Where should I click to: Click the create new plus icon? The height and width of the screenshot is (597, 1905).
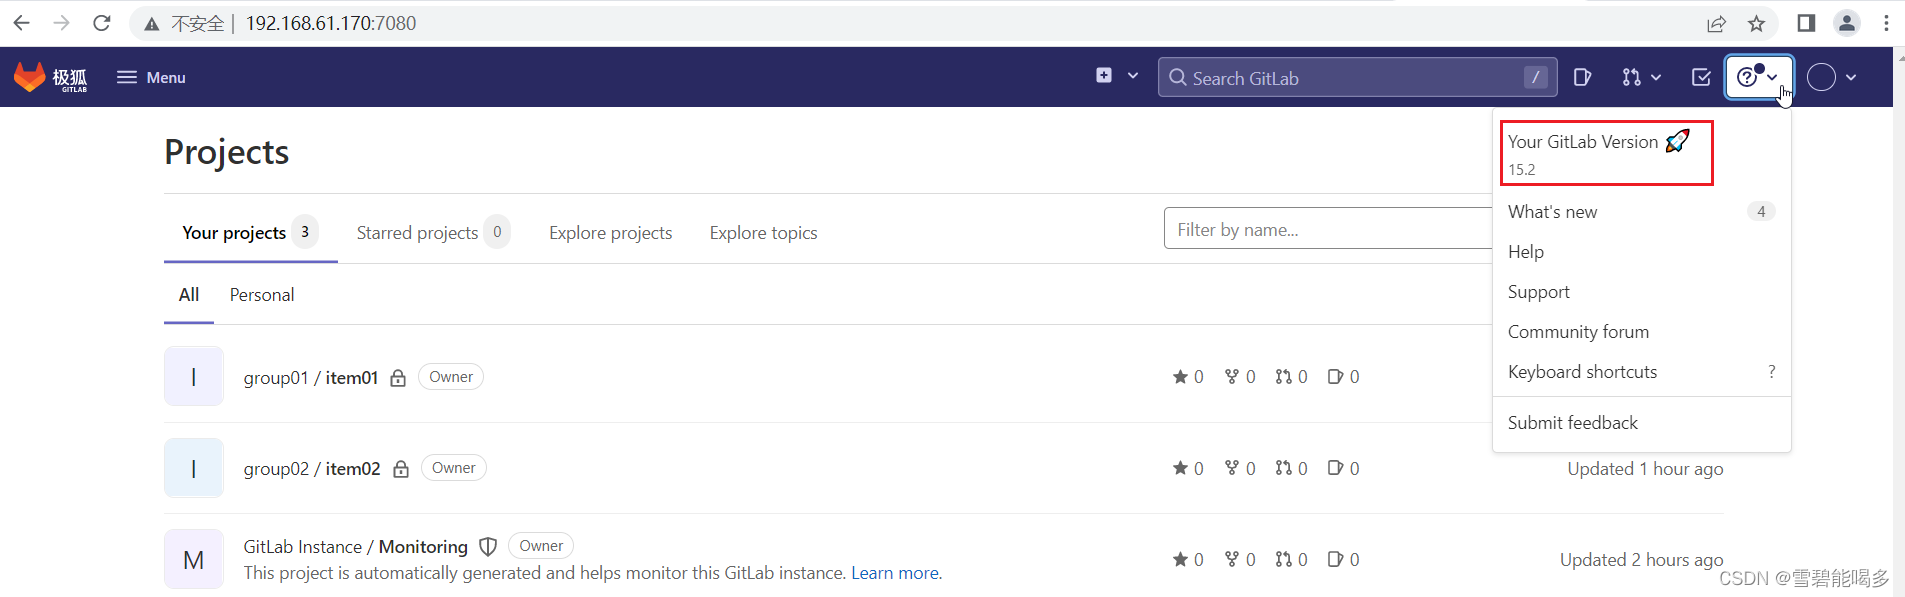1104,75
